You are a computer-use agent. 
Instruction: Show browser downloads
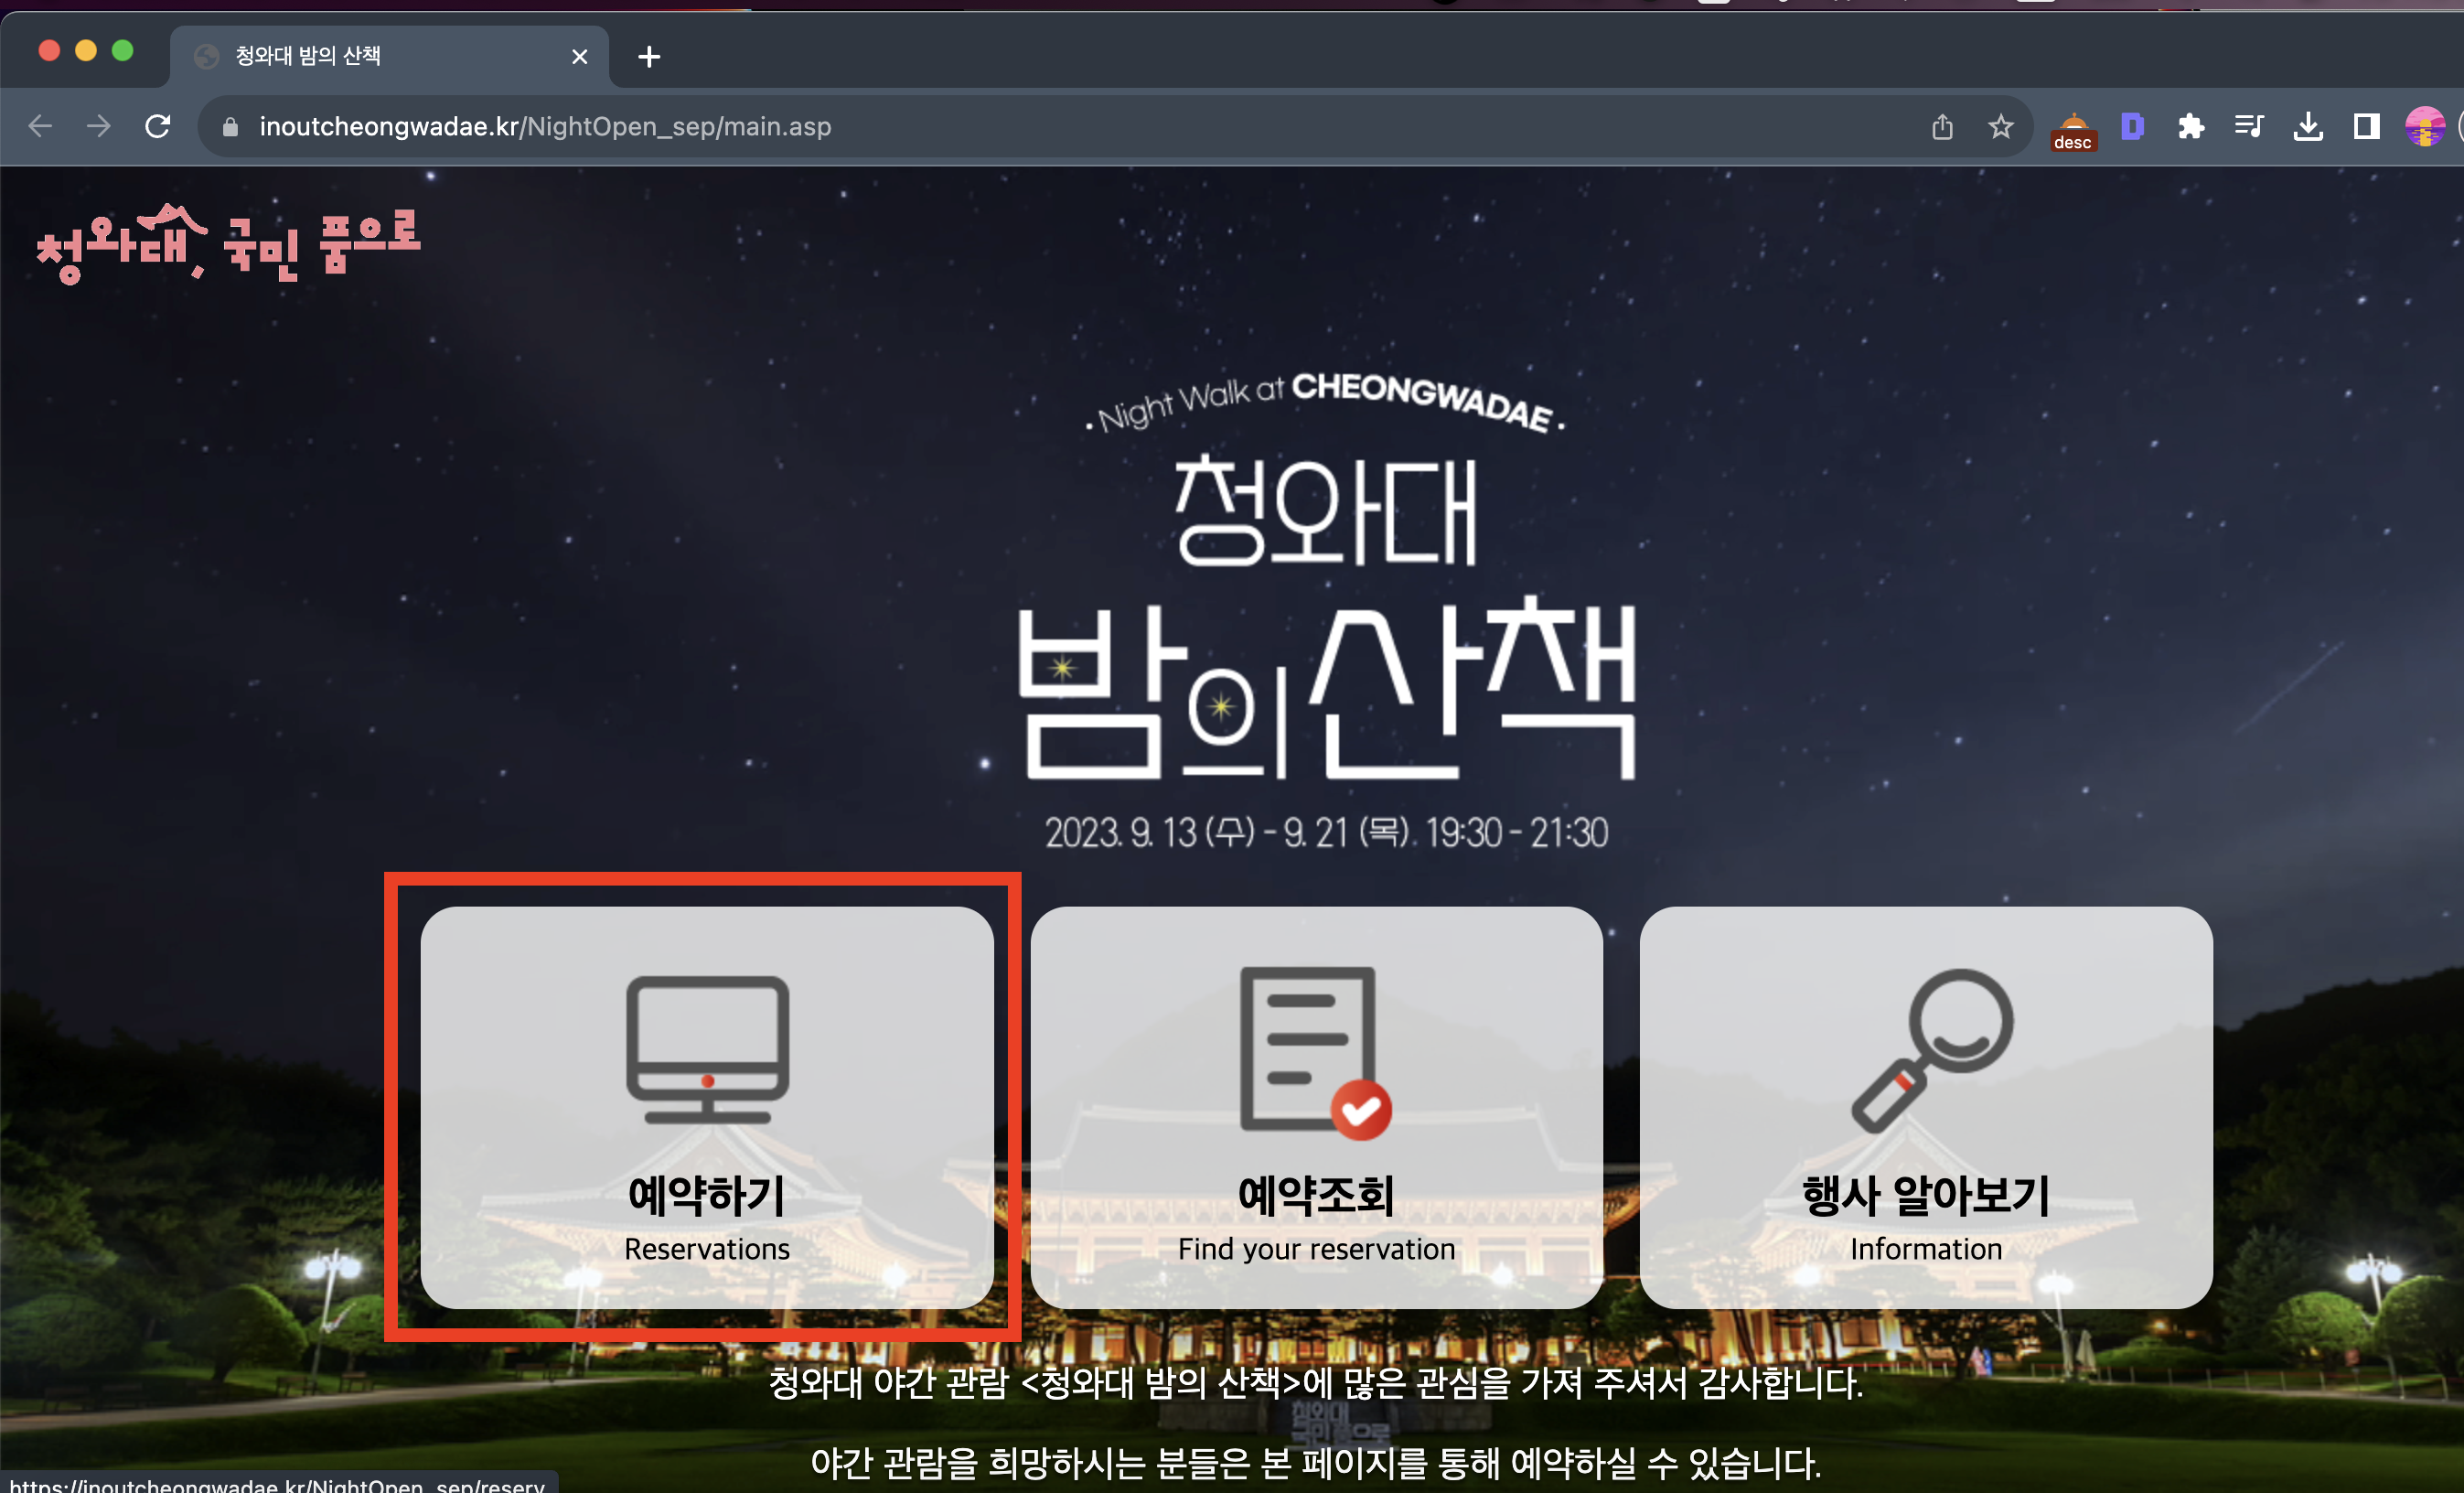(x=2308, y=127)
